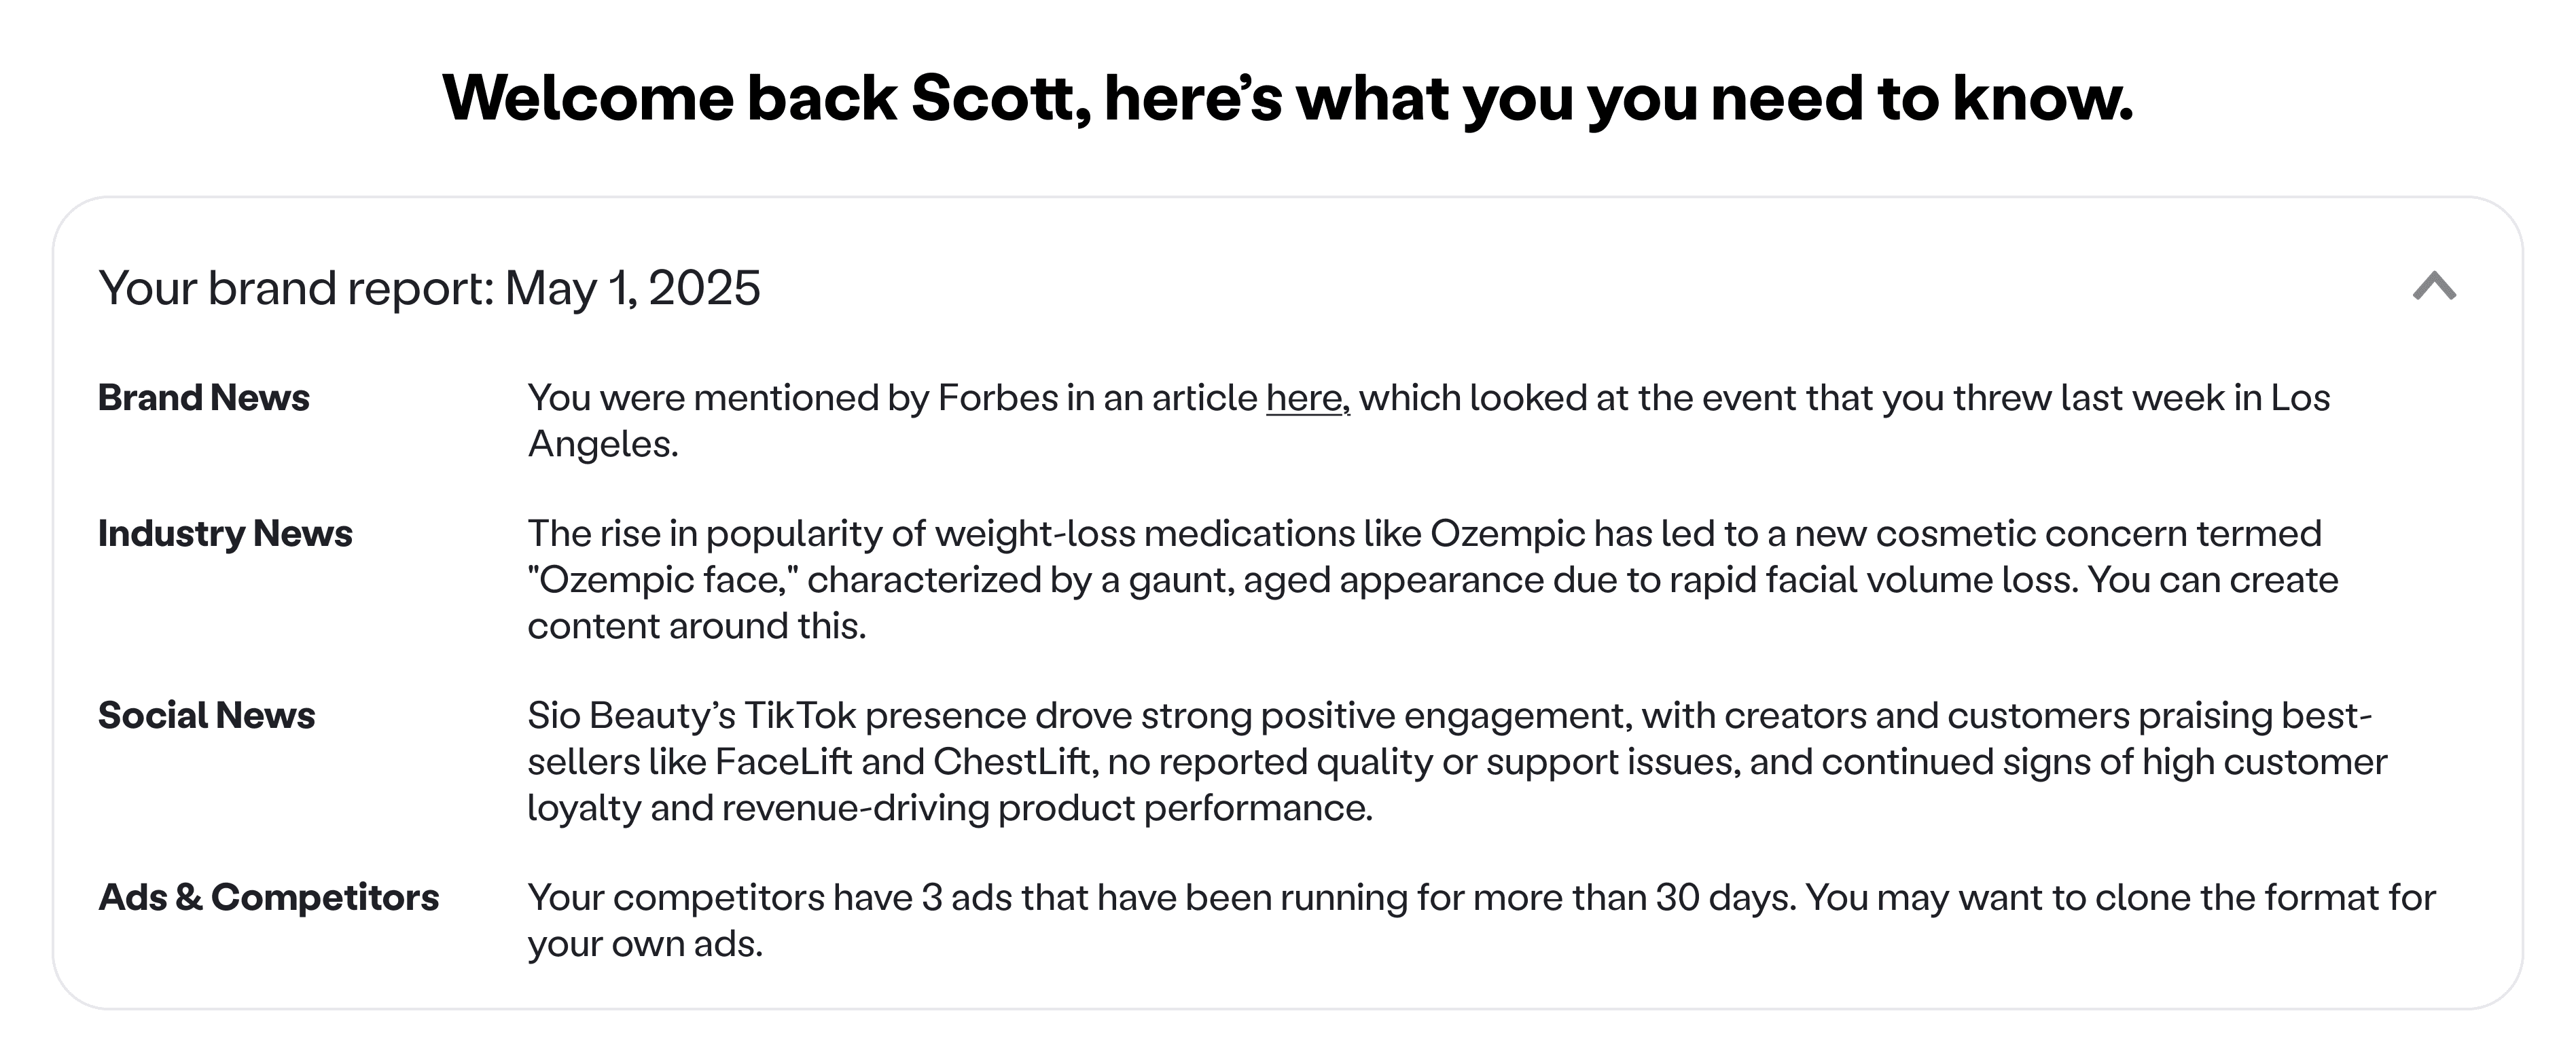Collapse the brand report chevron
2576x1062 pixels.
tap(2434, 287)
